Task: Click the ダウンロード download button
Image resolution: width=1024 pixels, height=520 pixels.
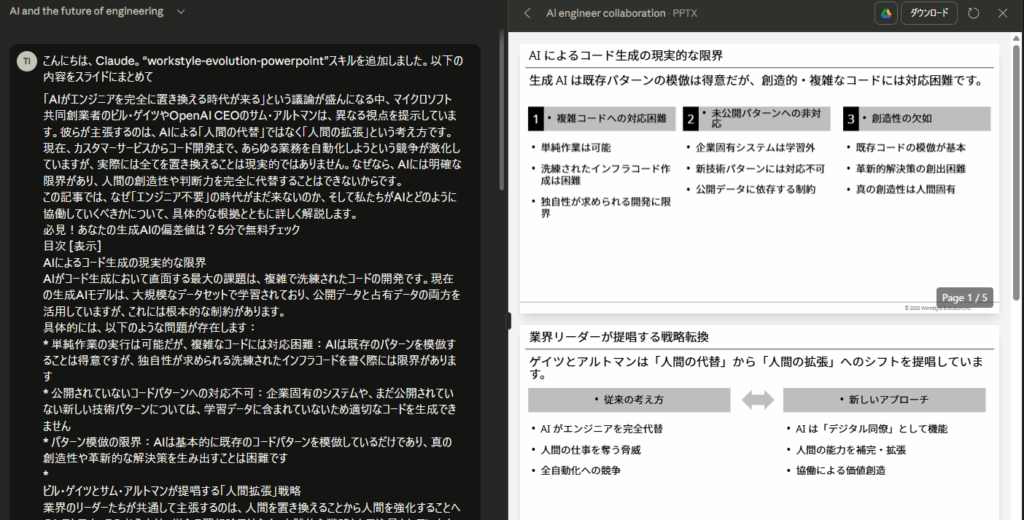Action: 928,13
